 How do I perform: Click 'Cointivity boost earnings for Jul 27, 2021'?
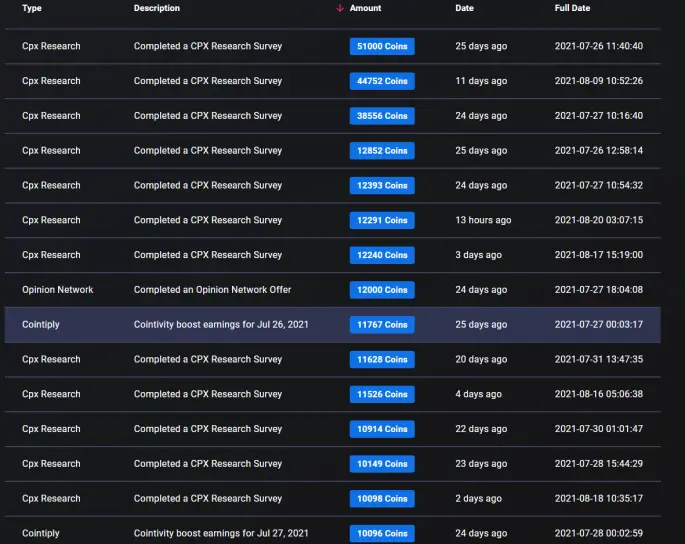click(221, 533)
